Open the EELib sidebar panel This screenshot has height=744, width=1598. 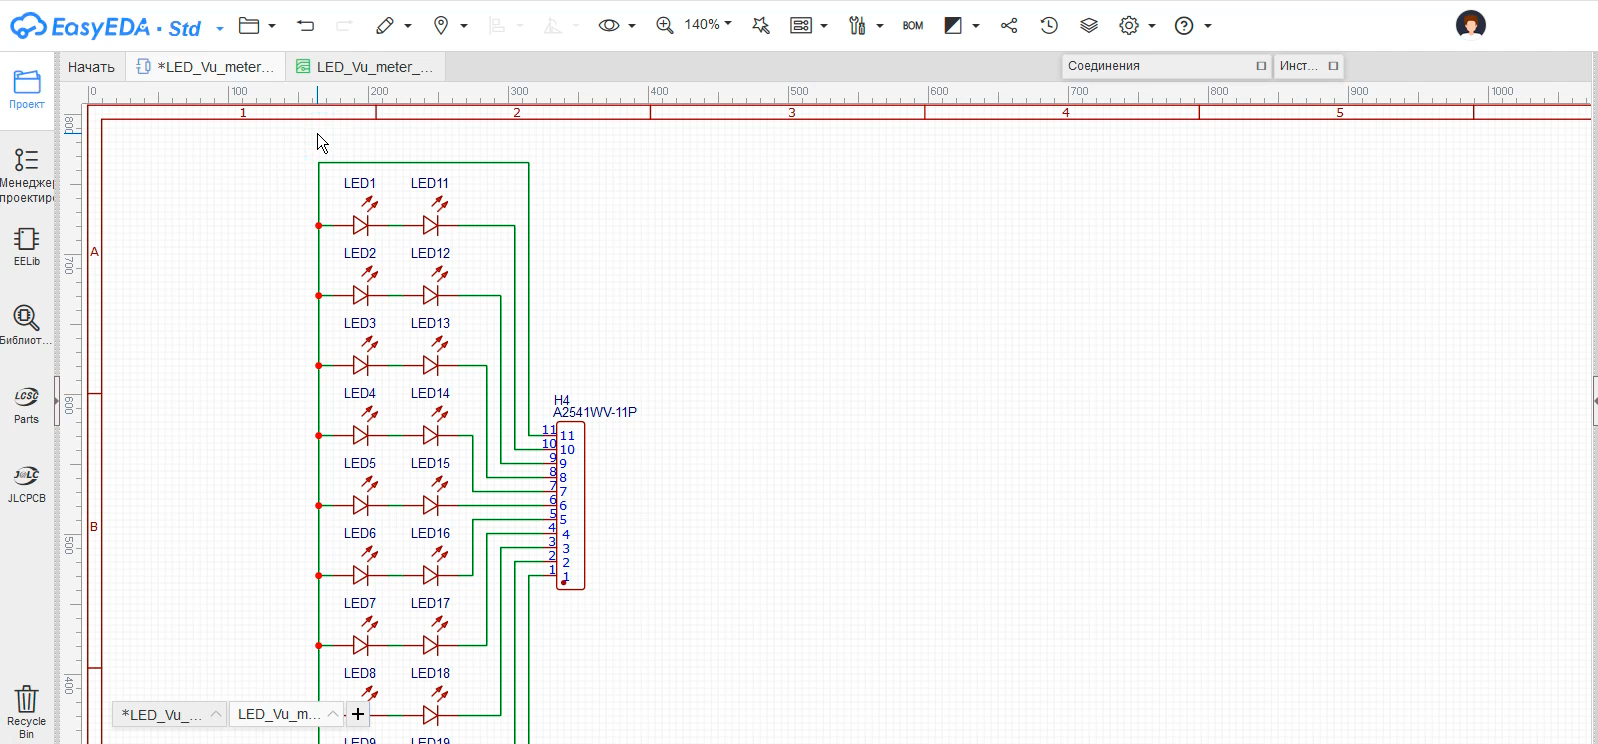click(x=27, y=247)
